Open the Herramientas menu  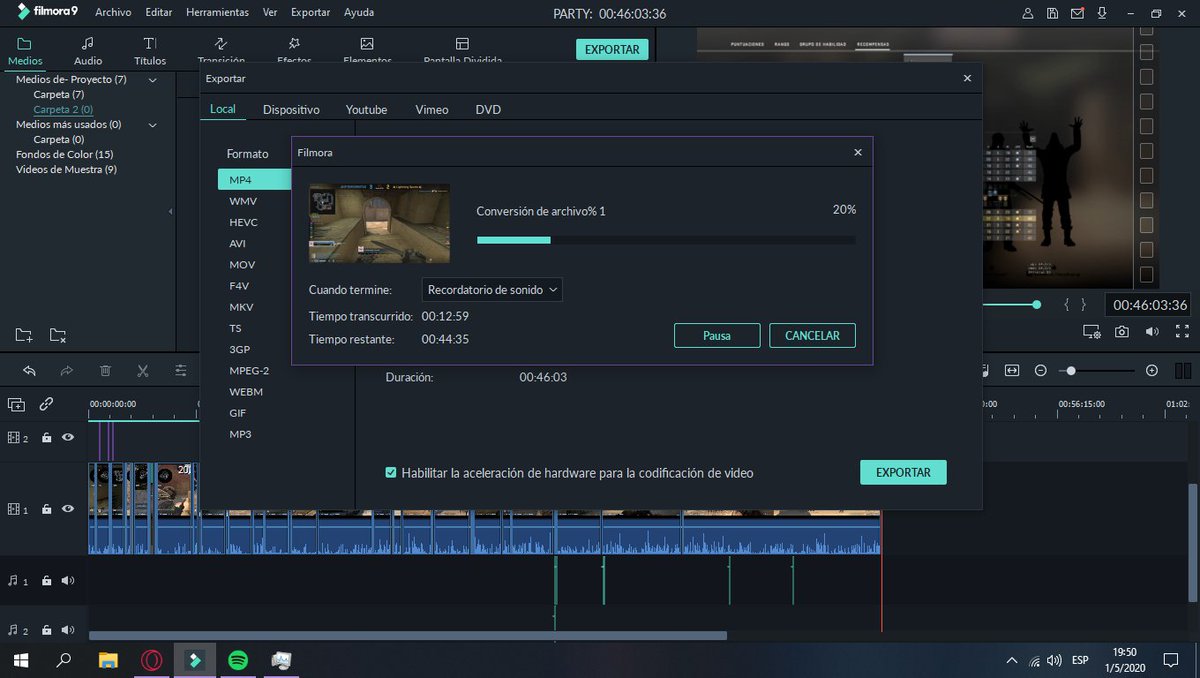[217, 13]
